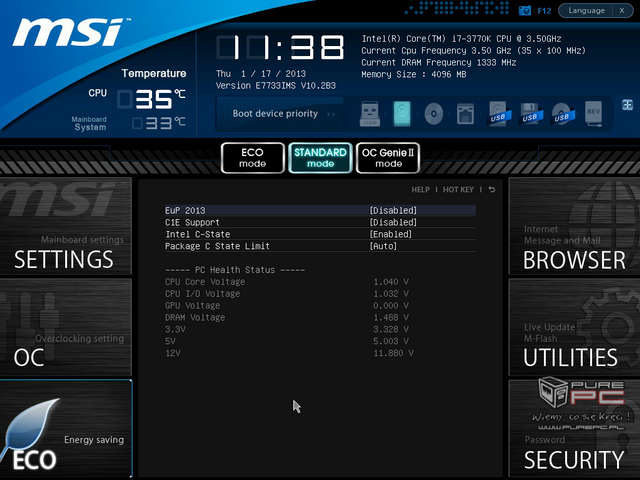The height and width of the screenshot is (480, 640).
Task: Switch to ECO mode
Action: (x=253, y=158)
